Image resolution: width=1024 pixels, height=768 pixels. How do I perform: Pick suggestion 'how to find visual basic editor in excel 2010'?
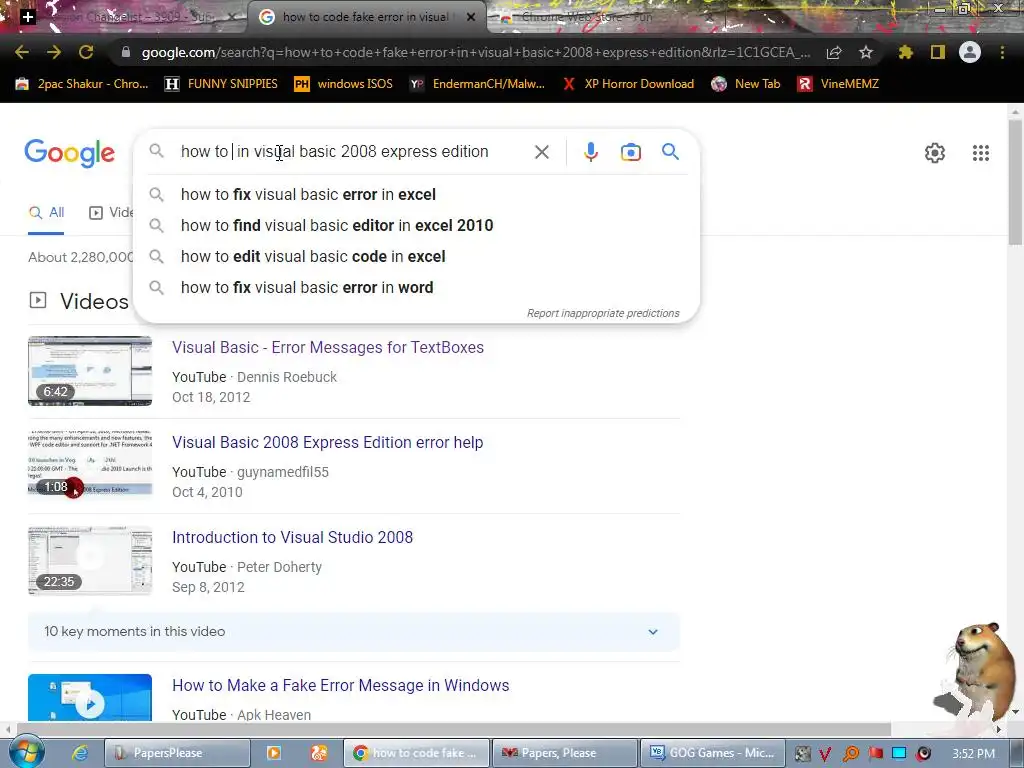point(417,225)
